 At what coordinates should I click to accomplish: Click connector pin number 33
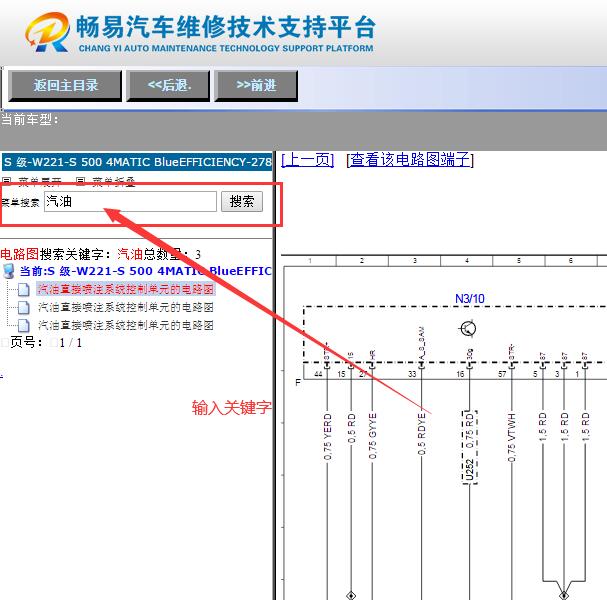pos(412,374)
